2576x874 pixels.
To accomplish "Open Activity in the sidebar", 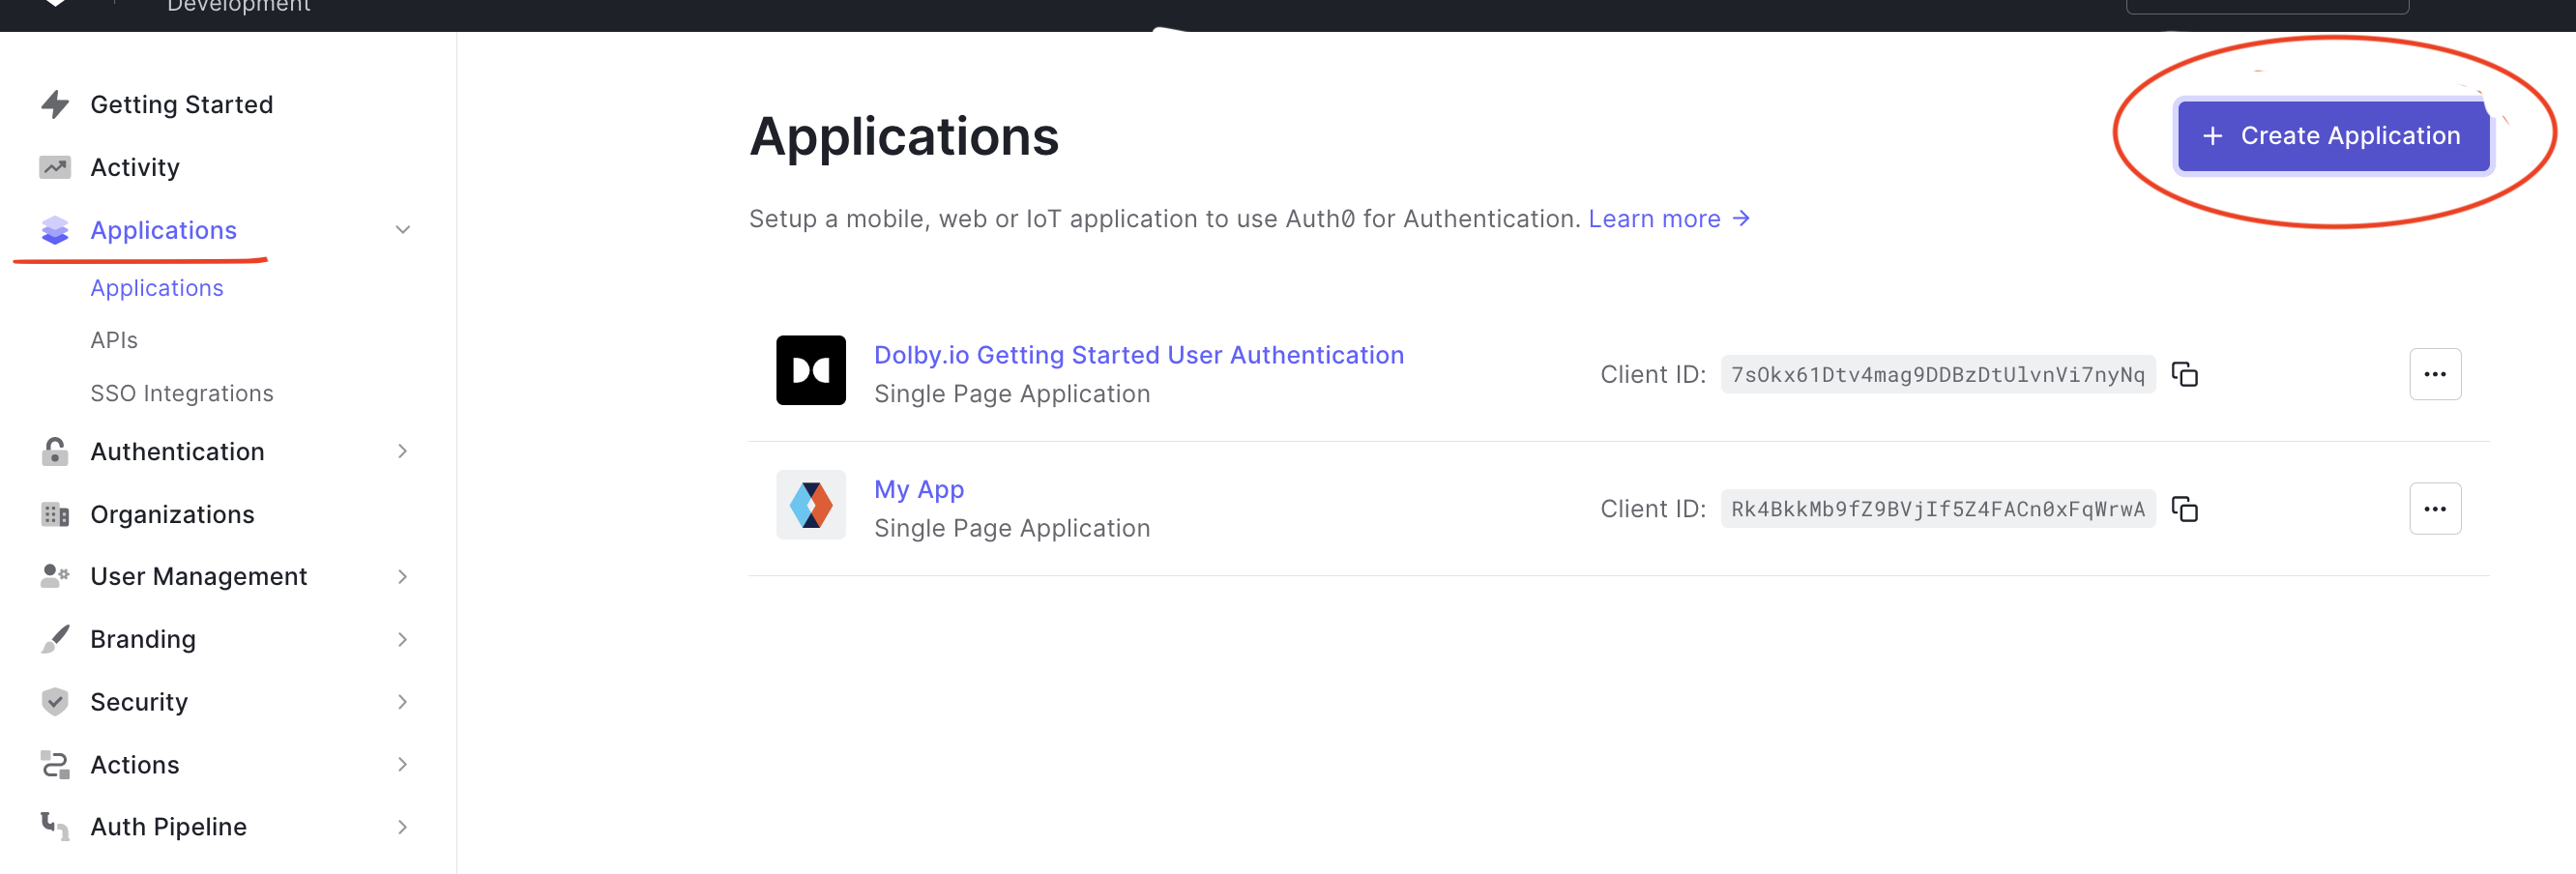I will click(x=135, y=167).
